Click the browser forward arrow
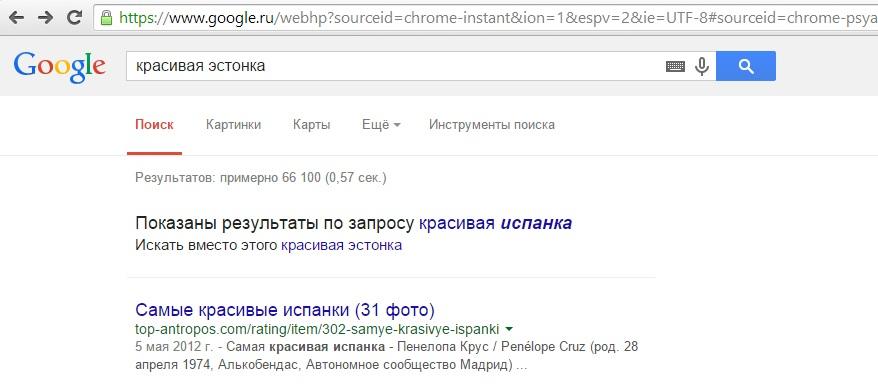Viewport: 878px width, 390px height. (x=45, y=17)
